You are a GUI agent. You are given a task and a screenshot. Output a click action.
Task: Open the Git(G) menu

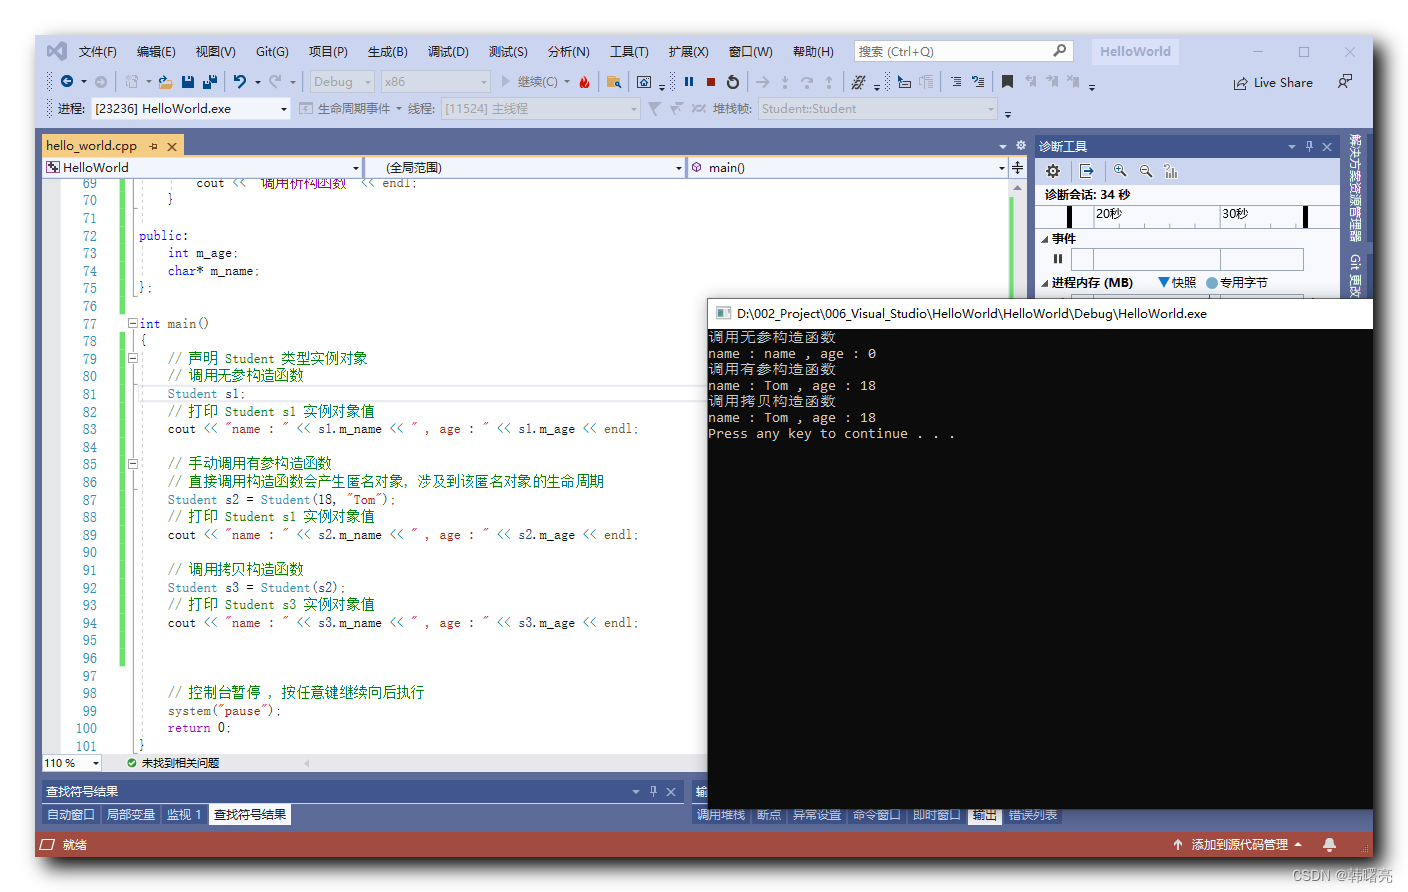pos(272,51)
